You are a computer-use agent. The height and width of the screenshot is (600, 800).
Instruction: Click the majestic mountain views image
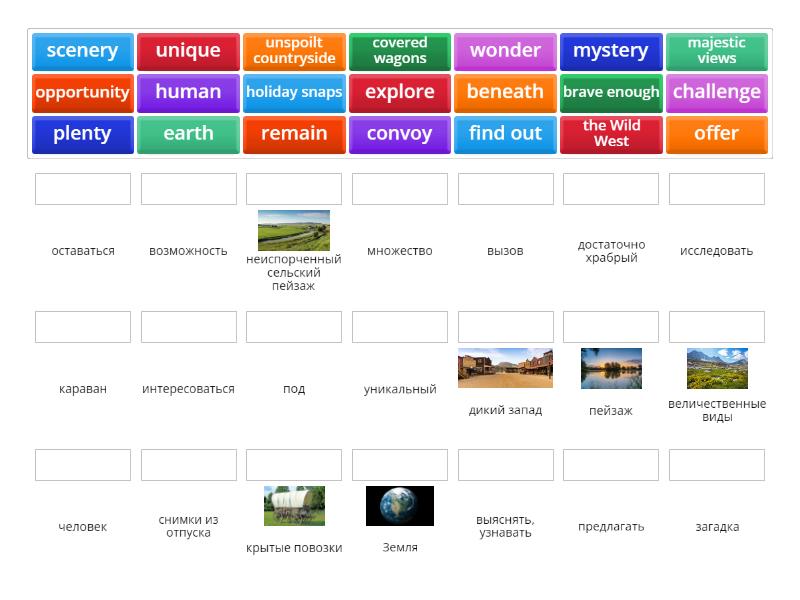(x=716, y=368)
